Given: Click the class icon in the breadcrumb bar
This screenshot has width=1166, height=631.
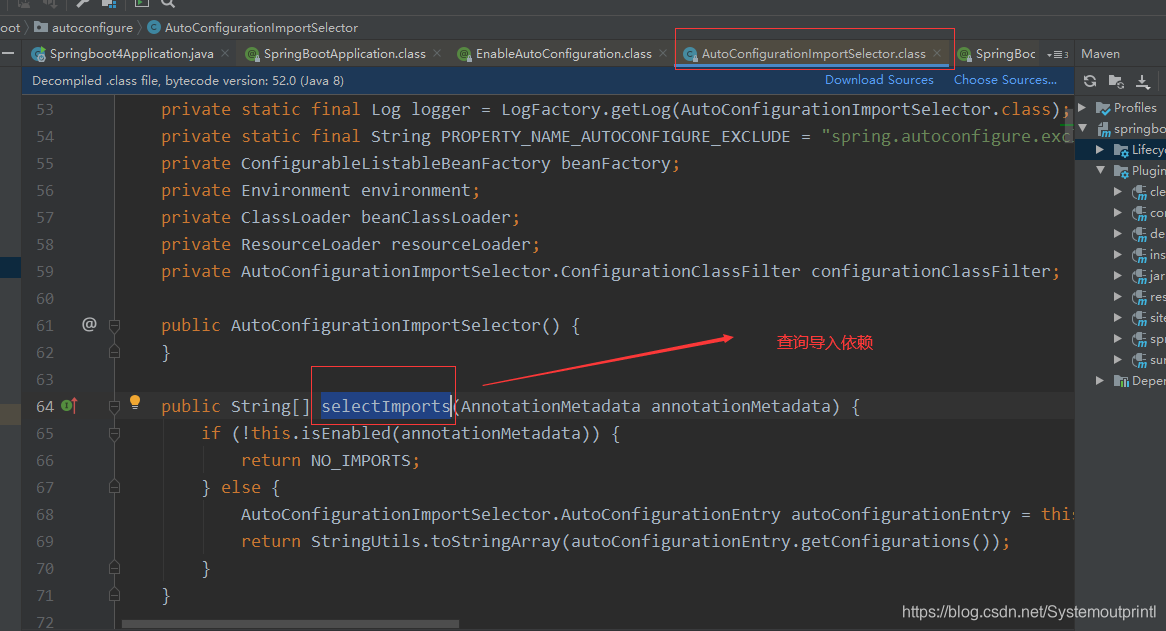Looking at the screenshot, I should click(x=154, y=27).
